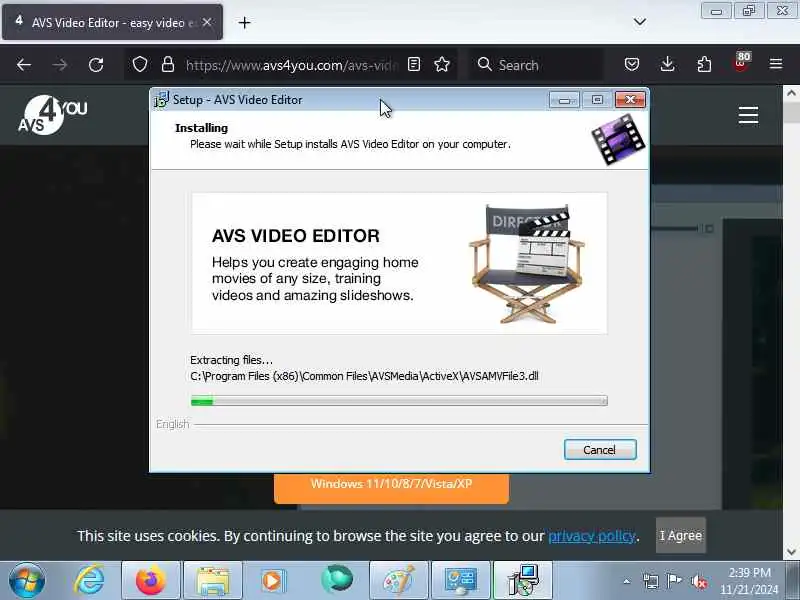Click the film strip icon in setup header
Viewport: 800px width, 600px height.
click(x=618, y=139)
